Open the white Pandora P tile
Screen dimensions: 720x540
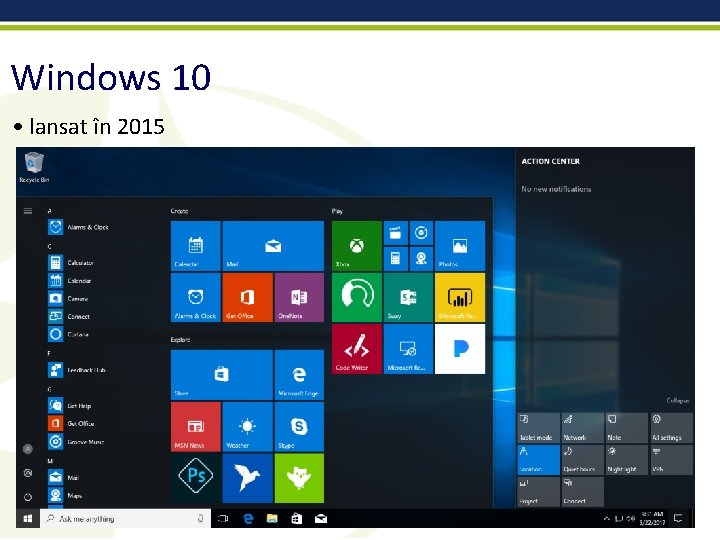(460, 349)
